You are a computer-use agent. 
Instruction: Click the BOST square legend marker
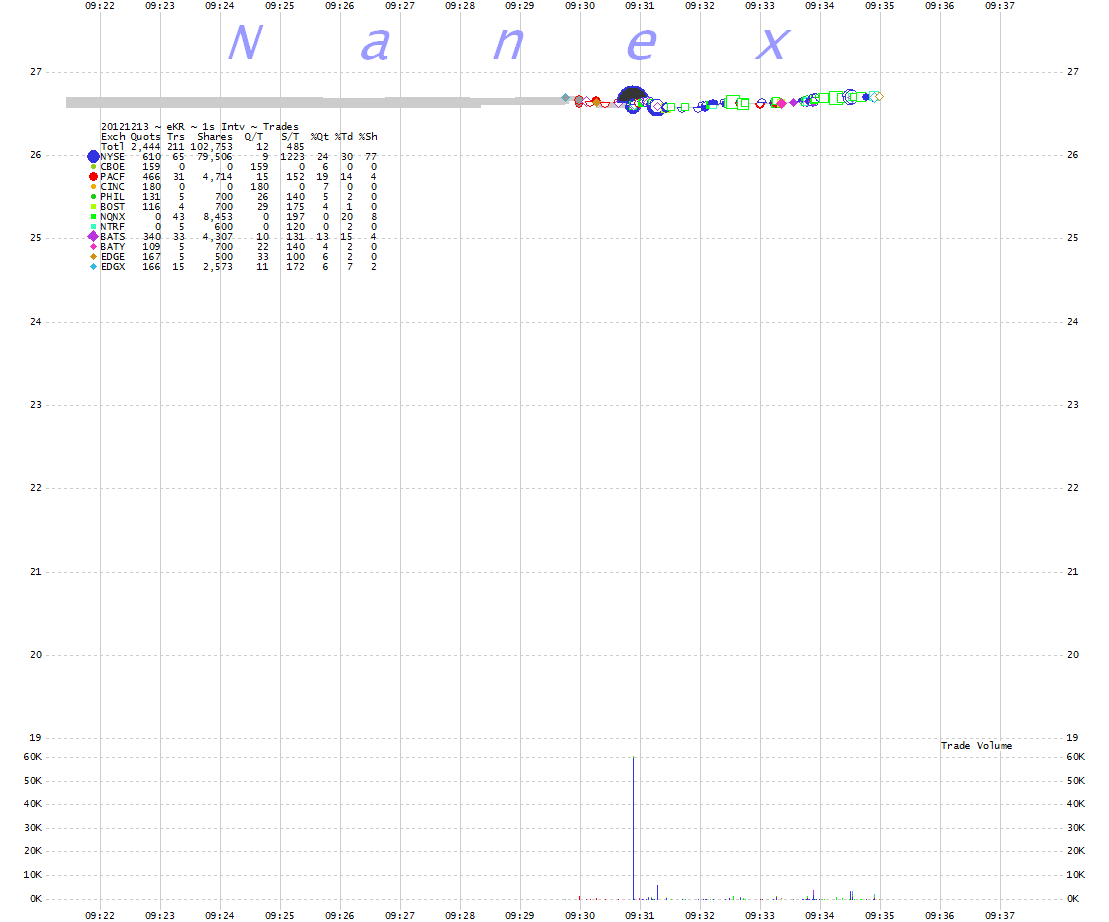pos(93,206)
